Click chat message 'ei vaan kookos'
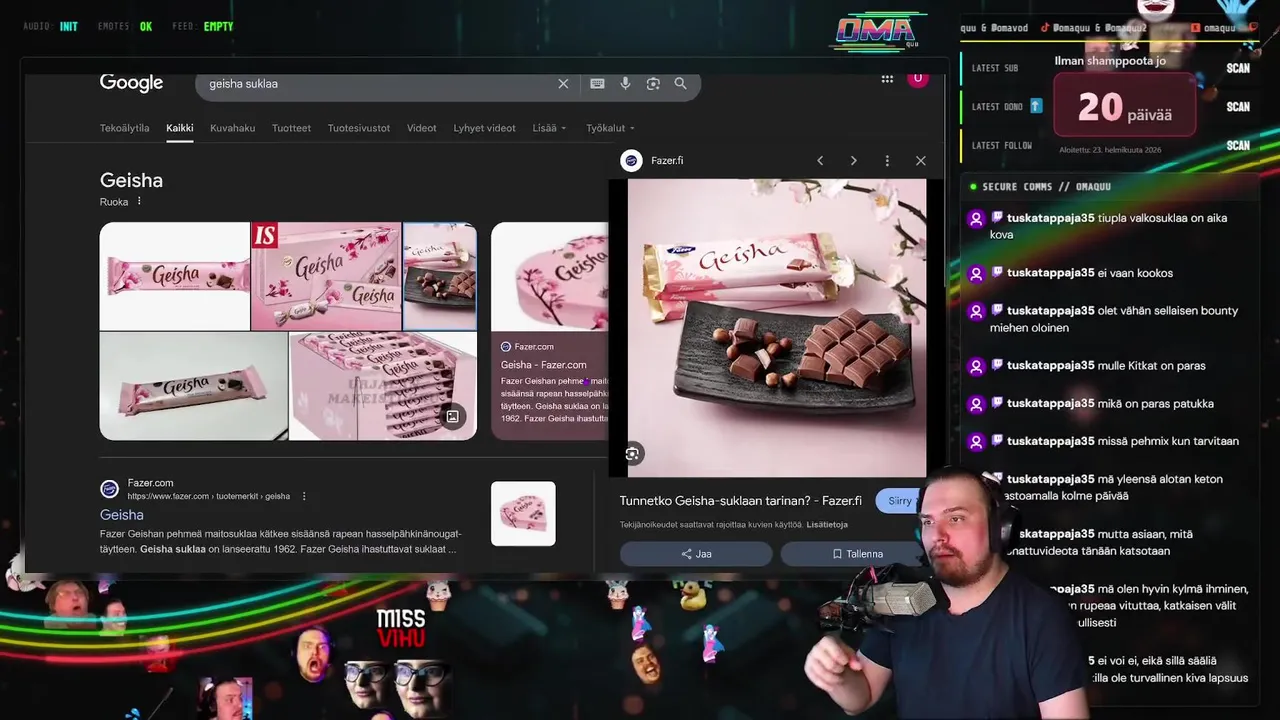Screen dimensions: 1280x720 coord(1135,273)
